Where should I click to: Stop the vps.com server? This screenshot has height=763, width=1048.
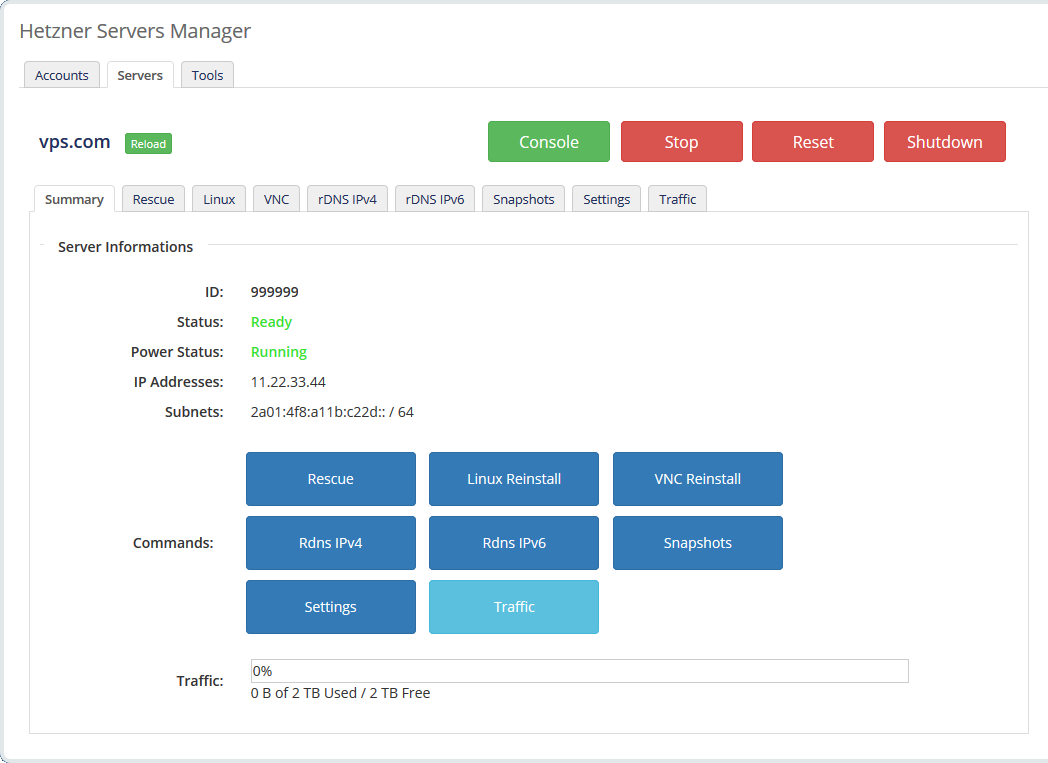click(x=681, y=141)
